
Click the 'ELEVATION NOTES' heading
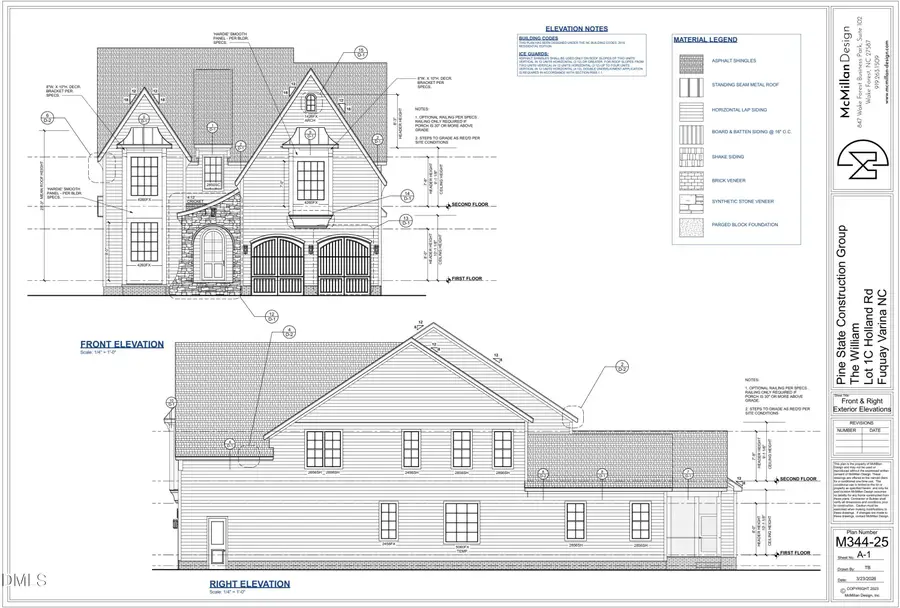point(576,29)
